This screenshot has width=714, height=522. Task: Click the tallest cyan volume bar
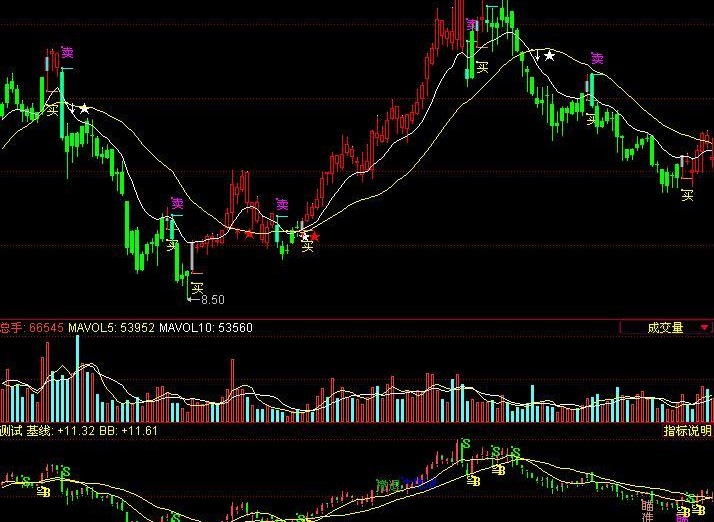77,379
